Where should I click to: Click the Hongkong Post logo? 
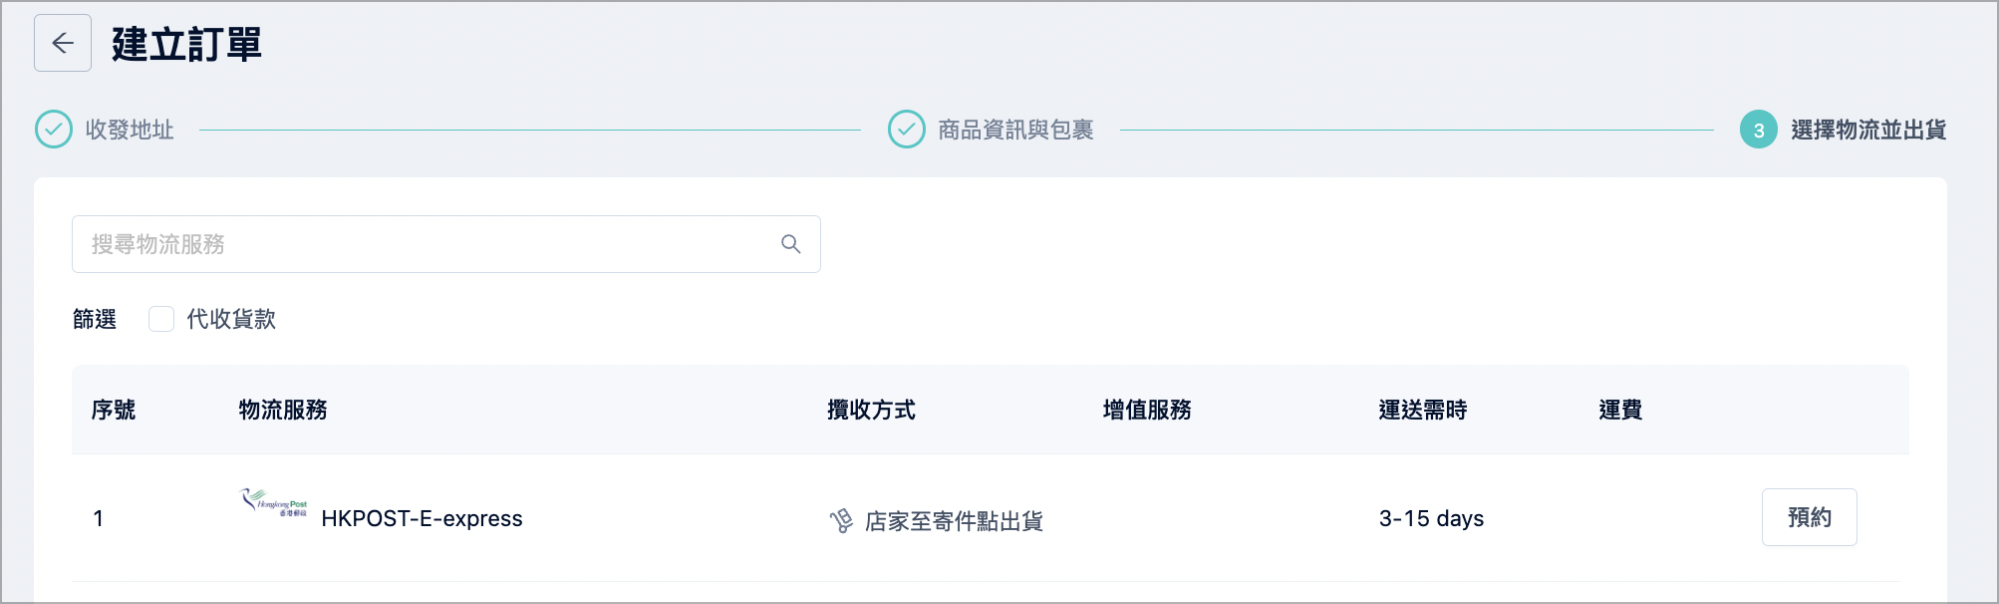(x=274, y=501)
